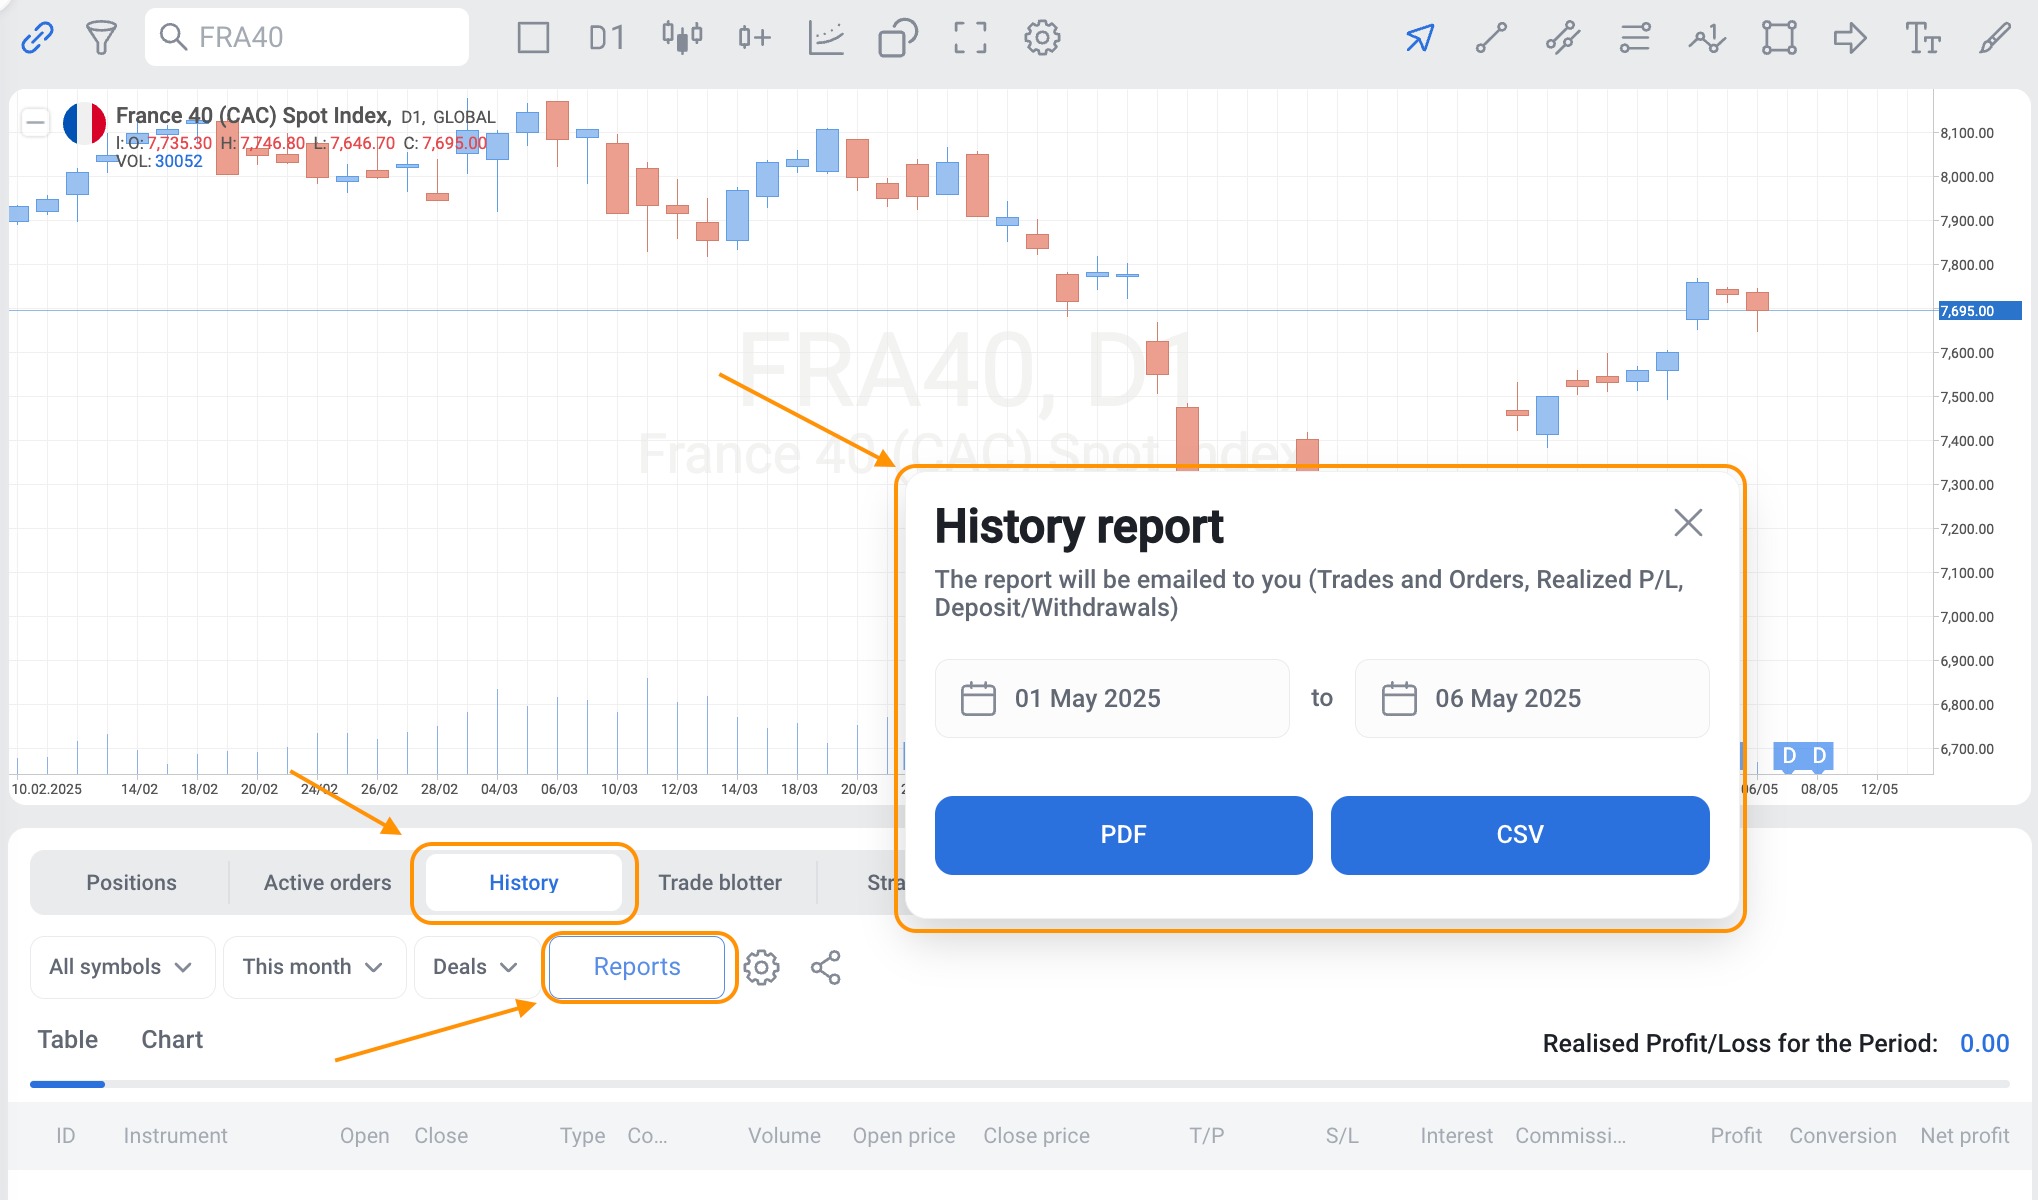Select the text annotation tool

1922,38
